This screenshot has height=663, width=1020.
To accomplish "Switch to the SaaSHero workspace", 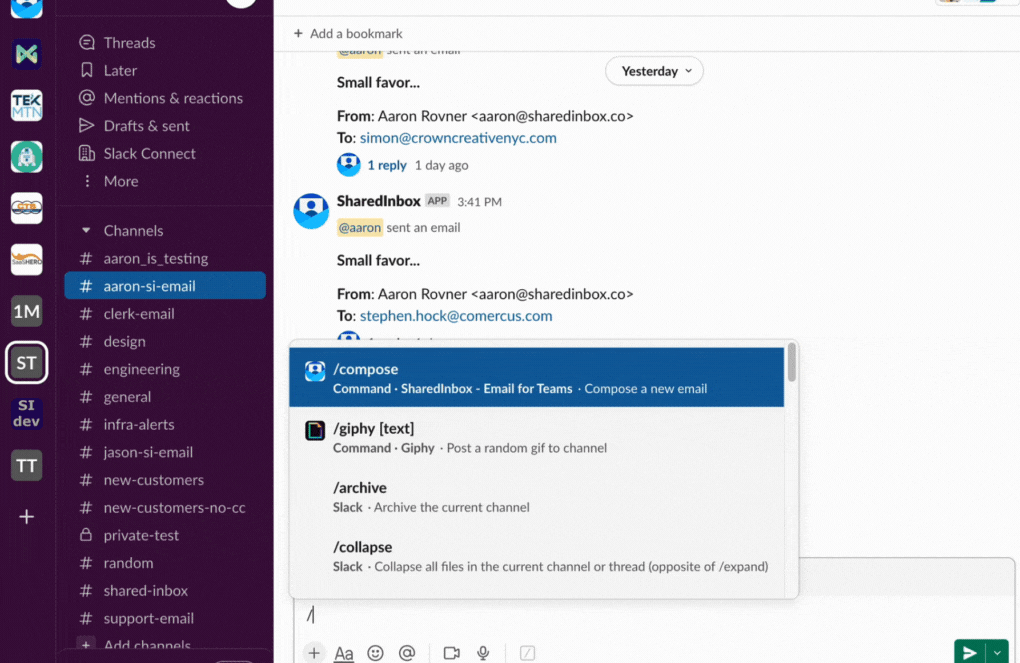I will [x=27, y=260].
